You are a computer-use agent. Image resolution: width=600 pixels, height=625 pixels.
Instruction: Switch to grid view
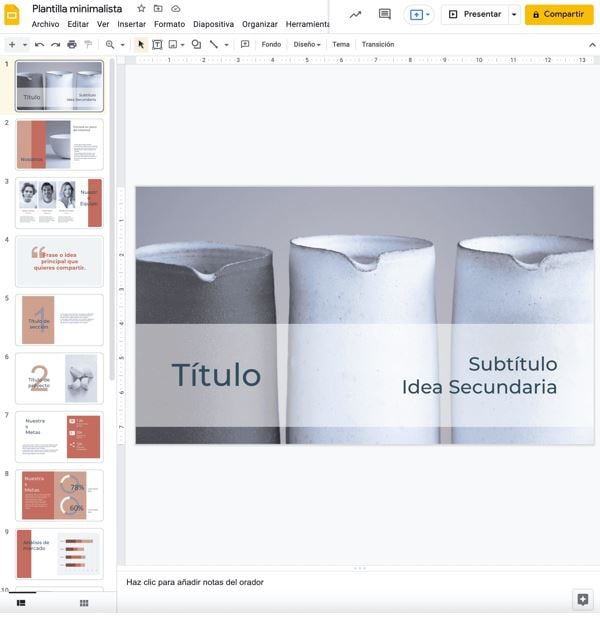click(x=84, y=603)
